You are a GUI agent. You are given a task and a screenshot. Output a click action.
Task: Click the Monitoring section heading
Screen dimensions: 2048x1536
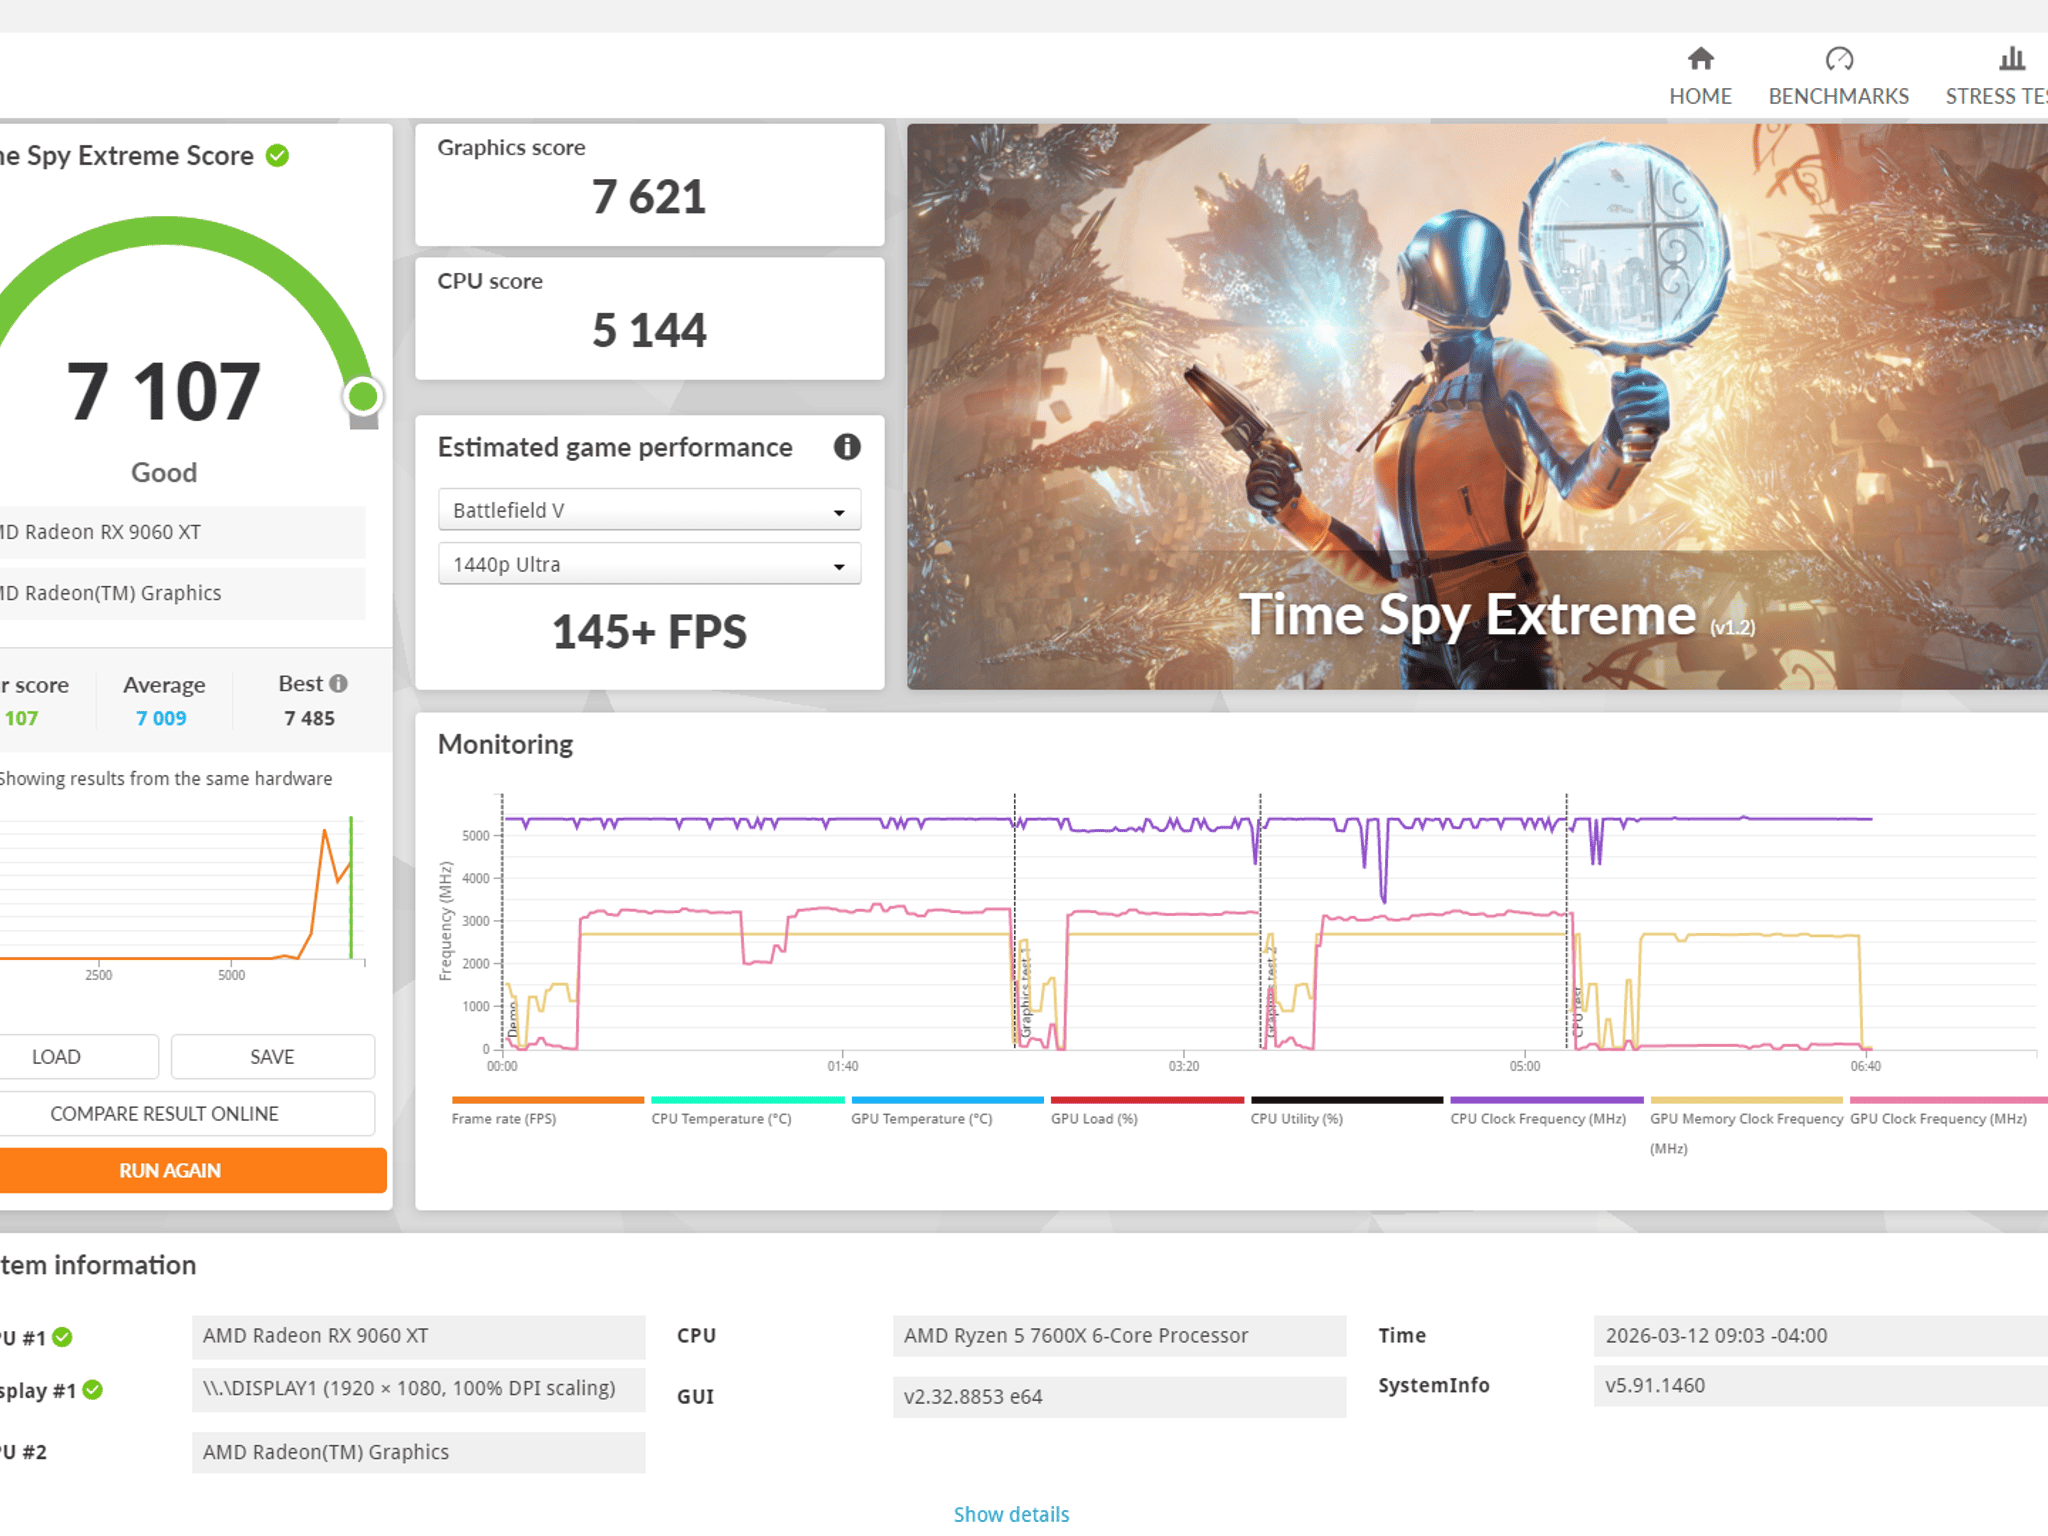pos(506,744)
